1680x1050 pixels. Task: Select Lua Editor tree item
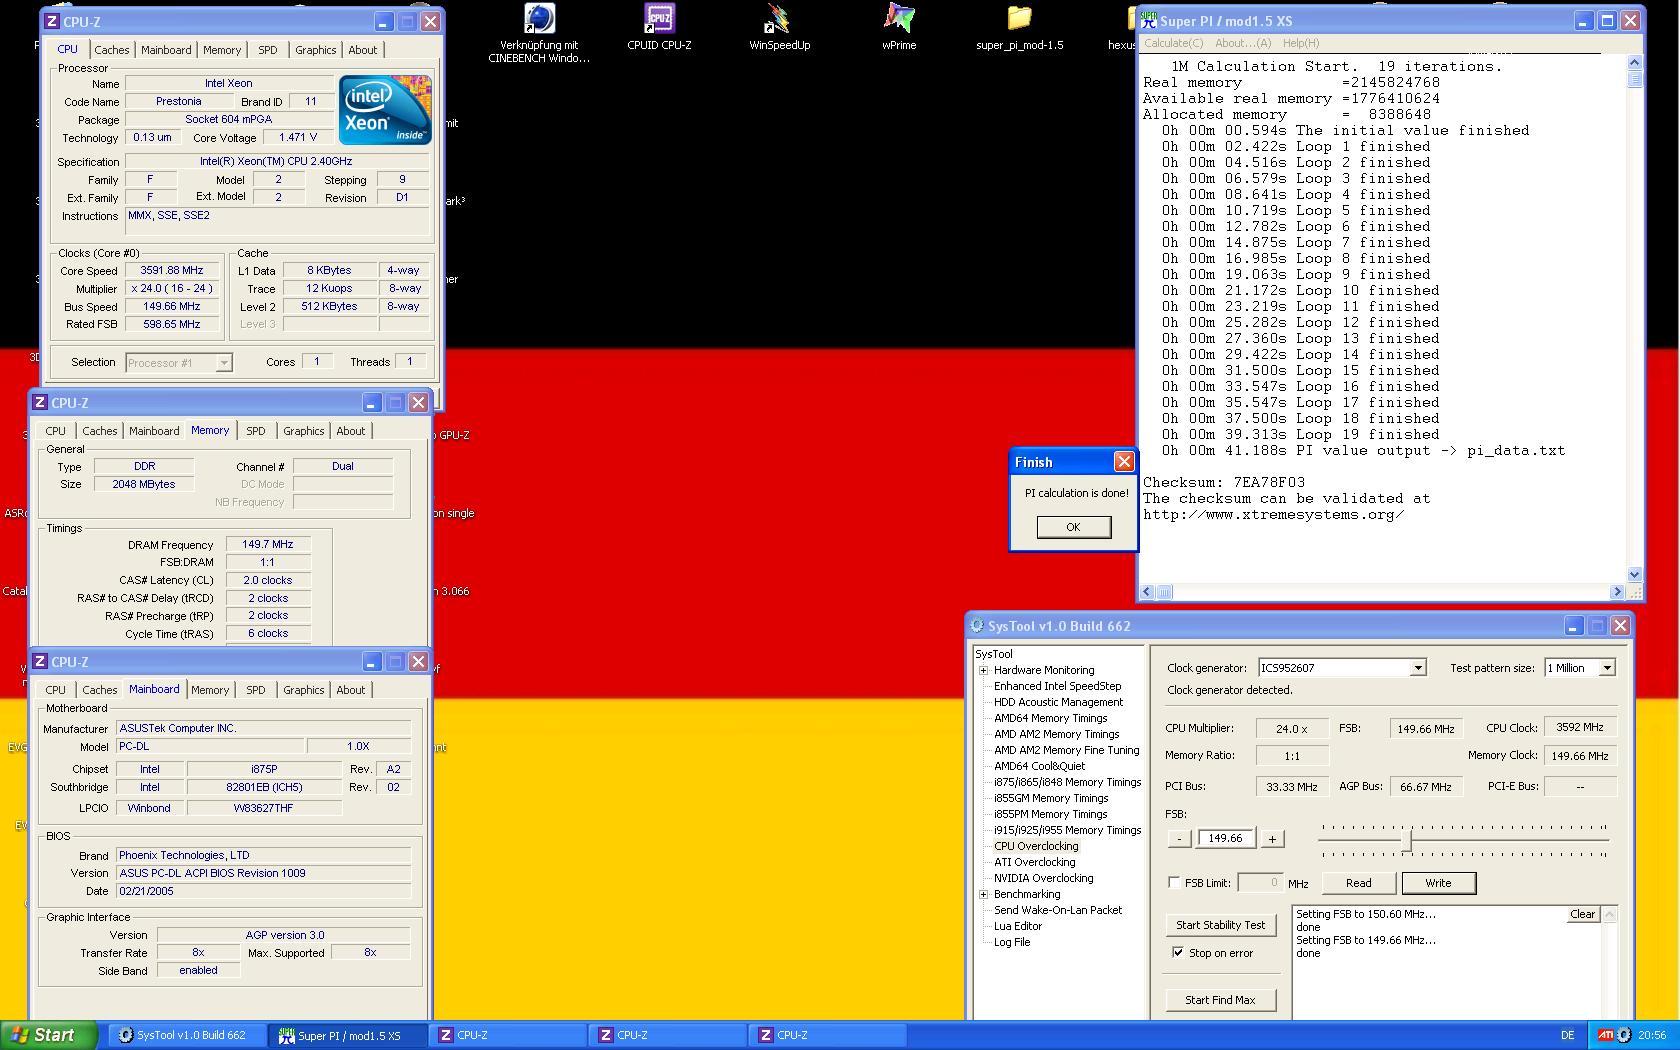coord(1018,926)
